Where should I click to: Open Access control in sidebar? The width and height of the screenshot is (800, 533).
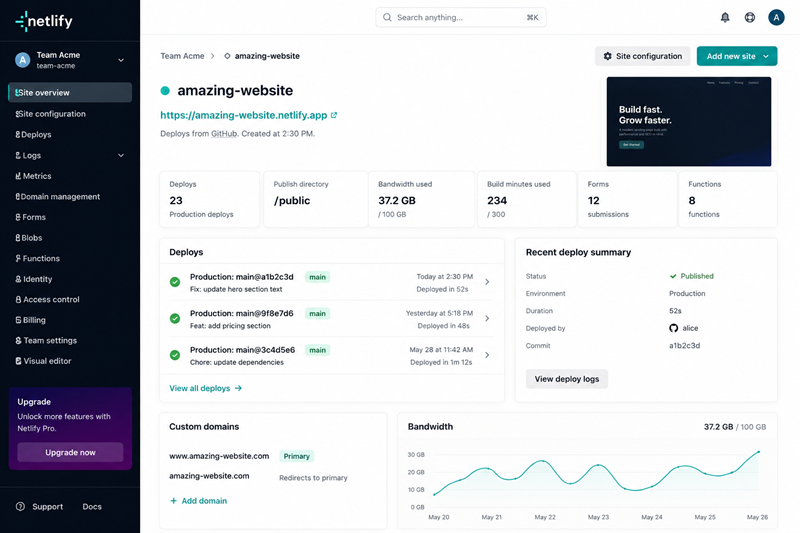70,299
